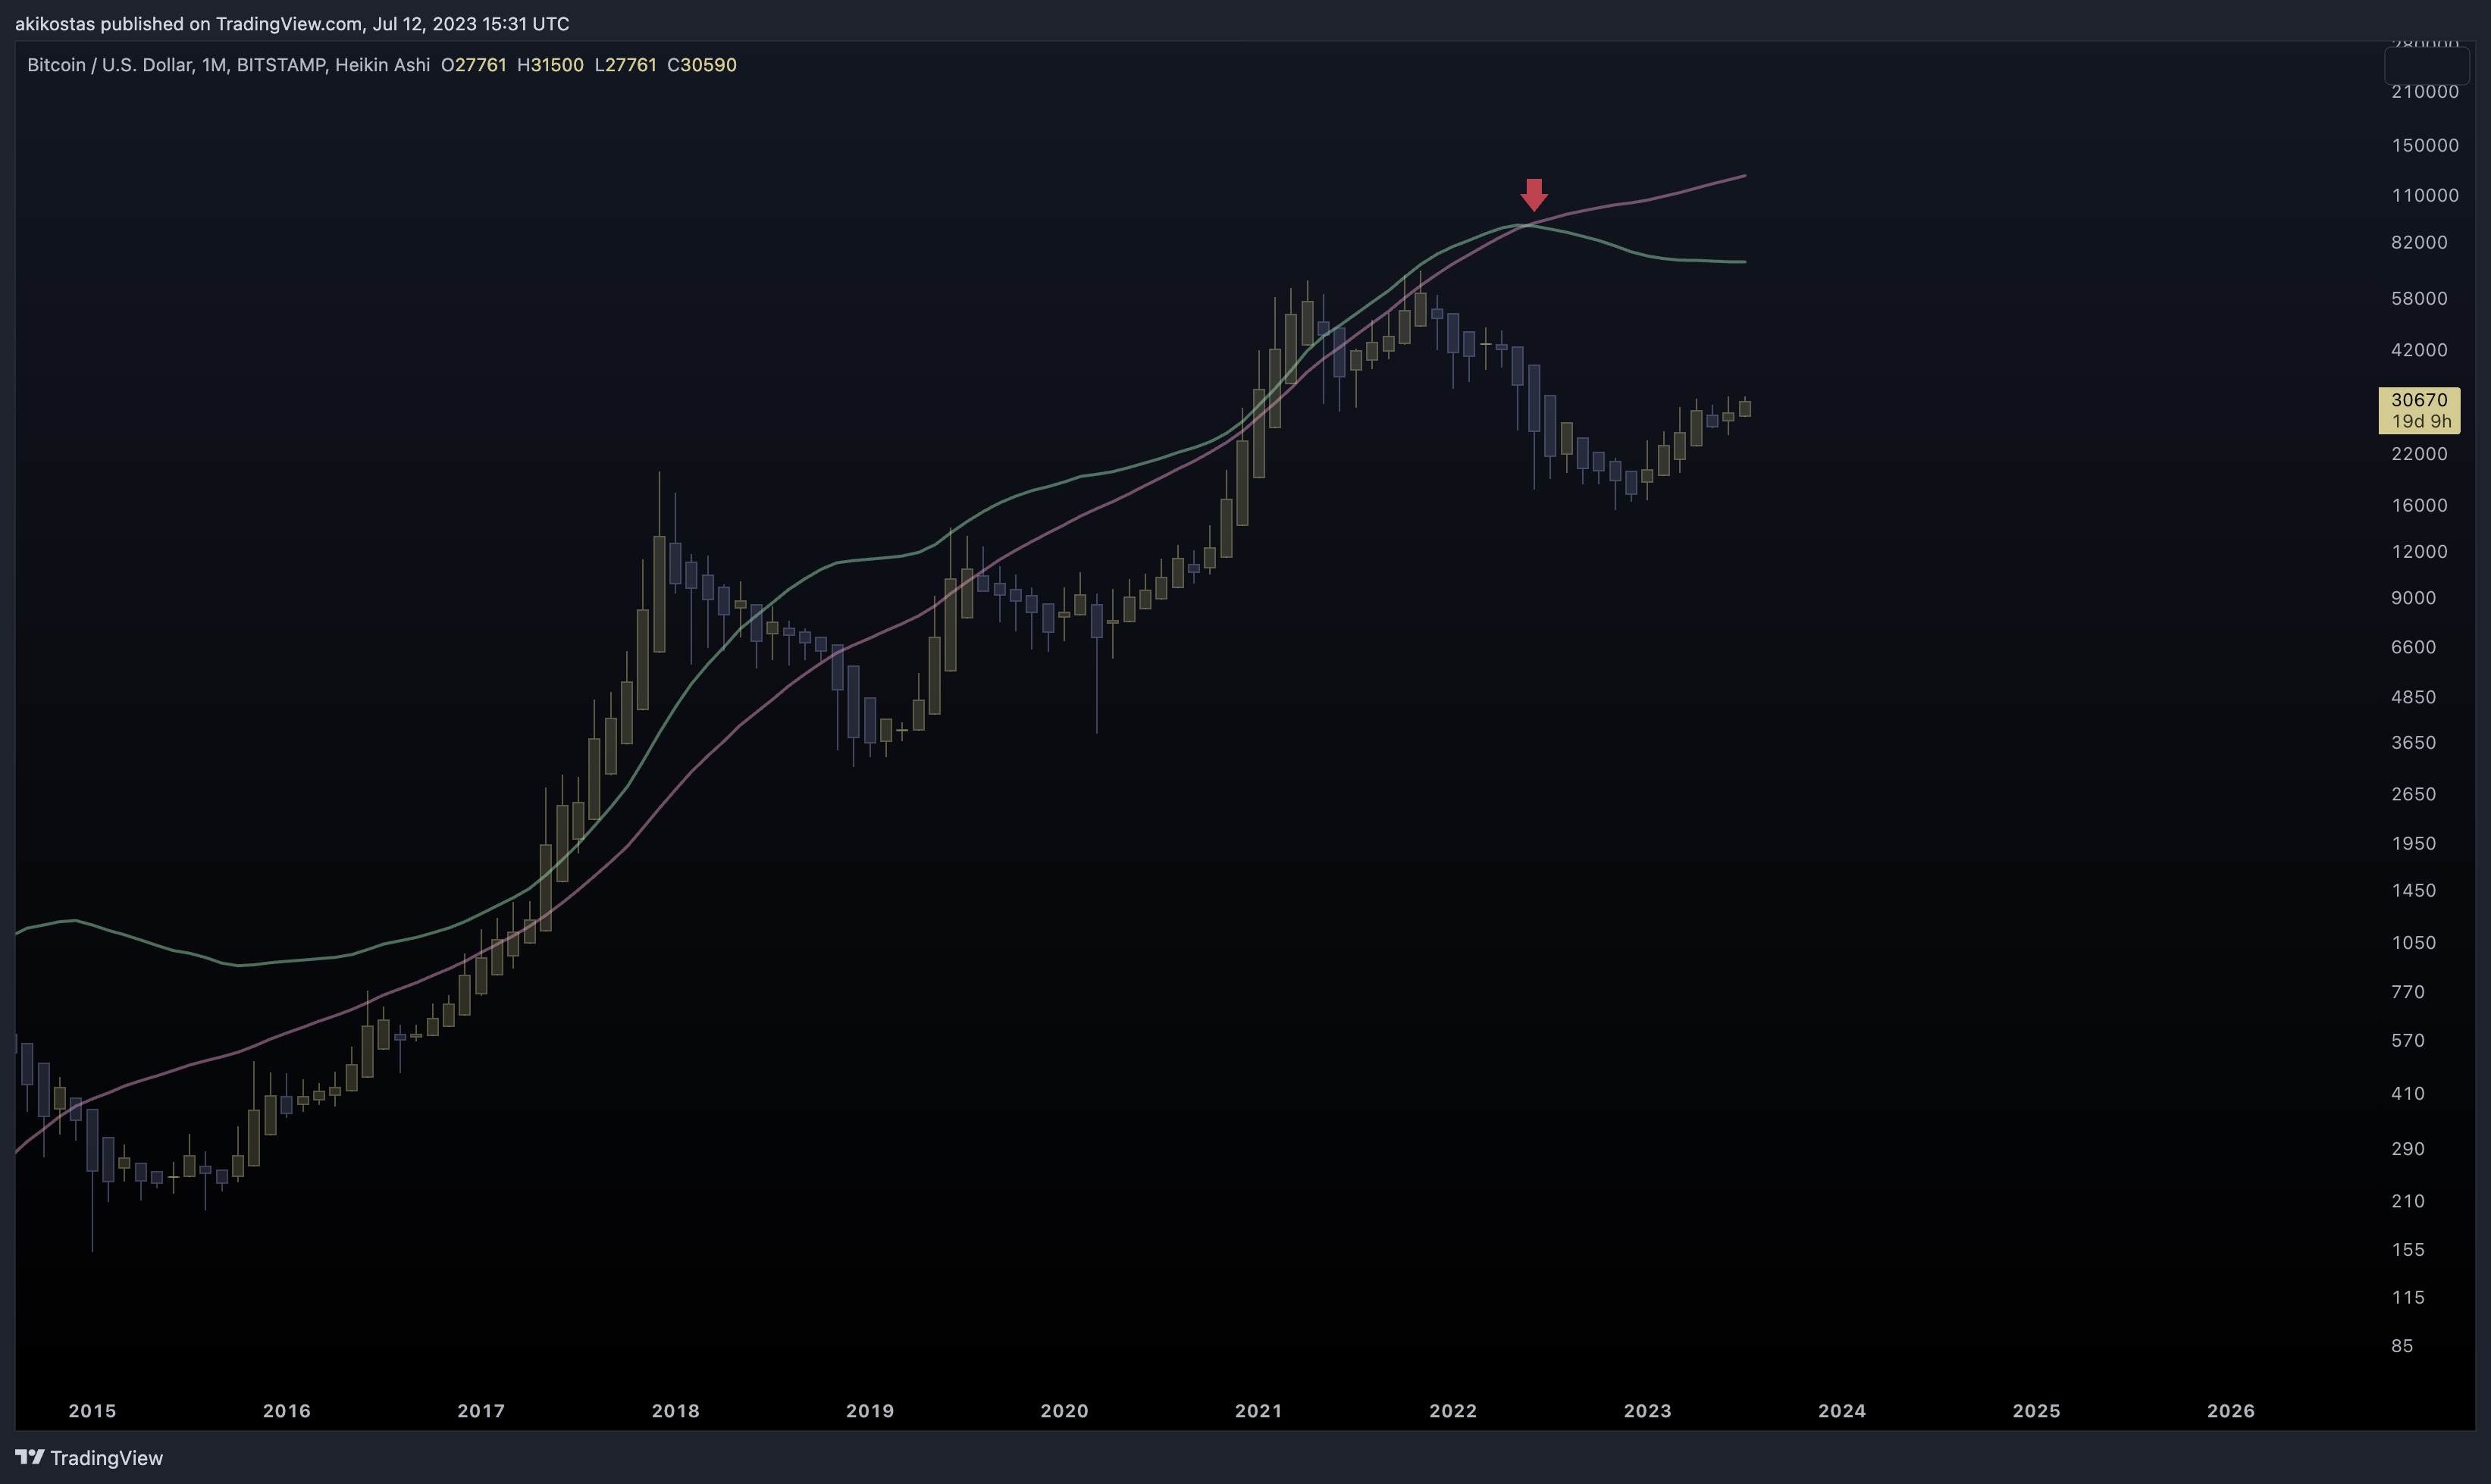Click the 3650 price axis label

click(x=2413, y=743)
